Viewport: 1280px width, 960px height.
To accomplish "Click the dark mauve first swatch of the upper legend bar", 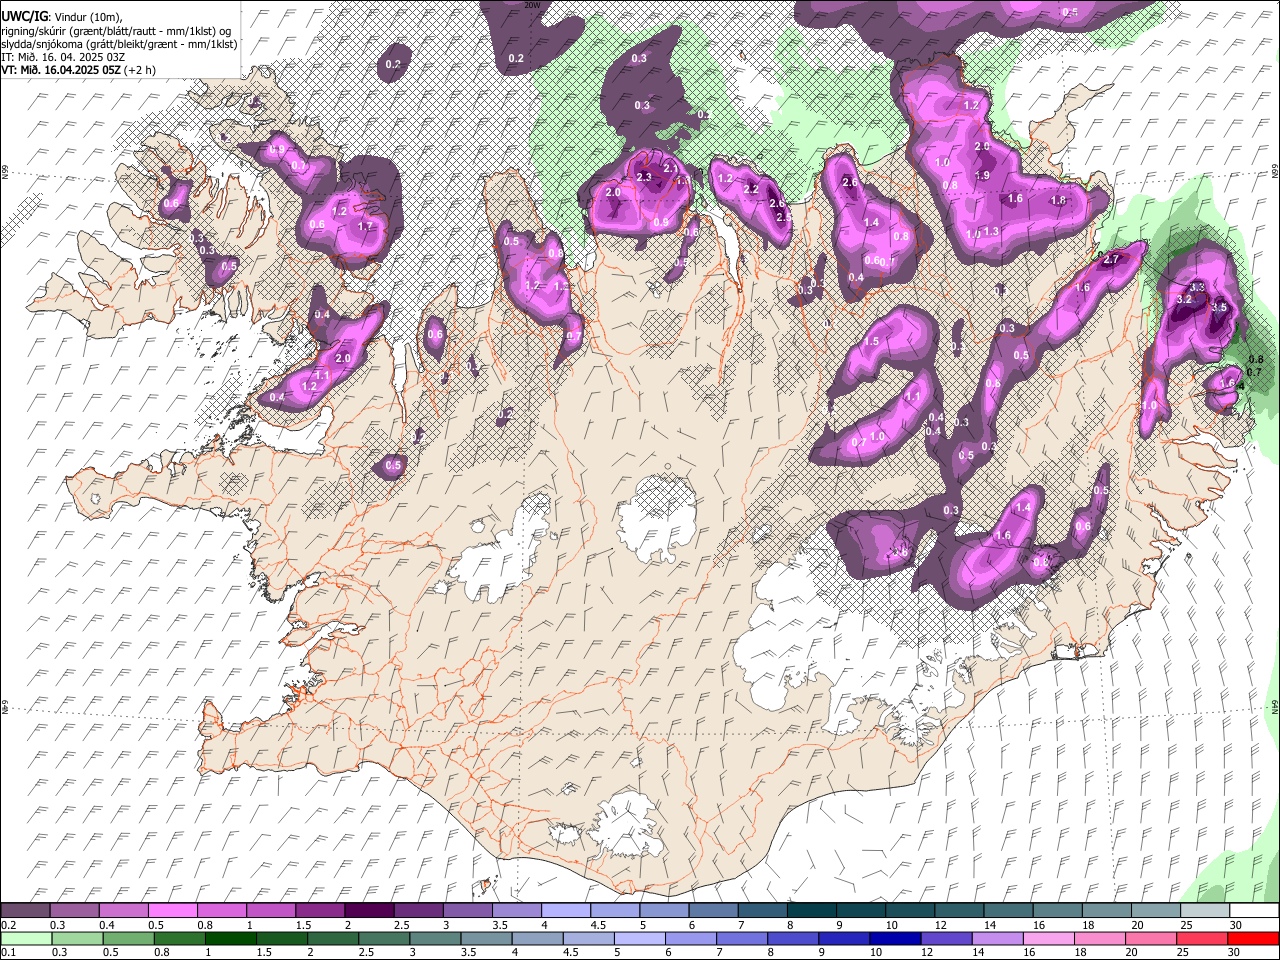I will coord(25,911).
